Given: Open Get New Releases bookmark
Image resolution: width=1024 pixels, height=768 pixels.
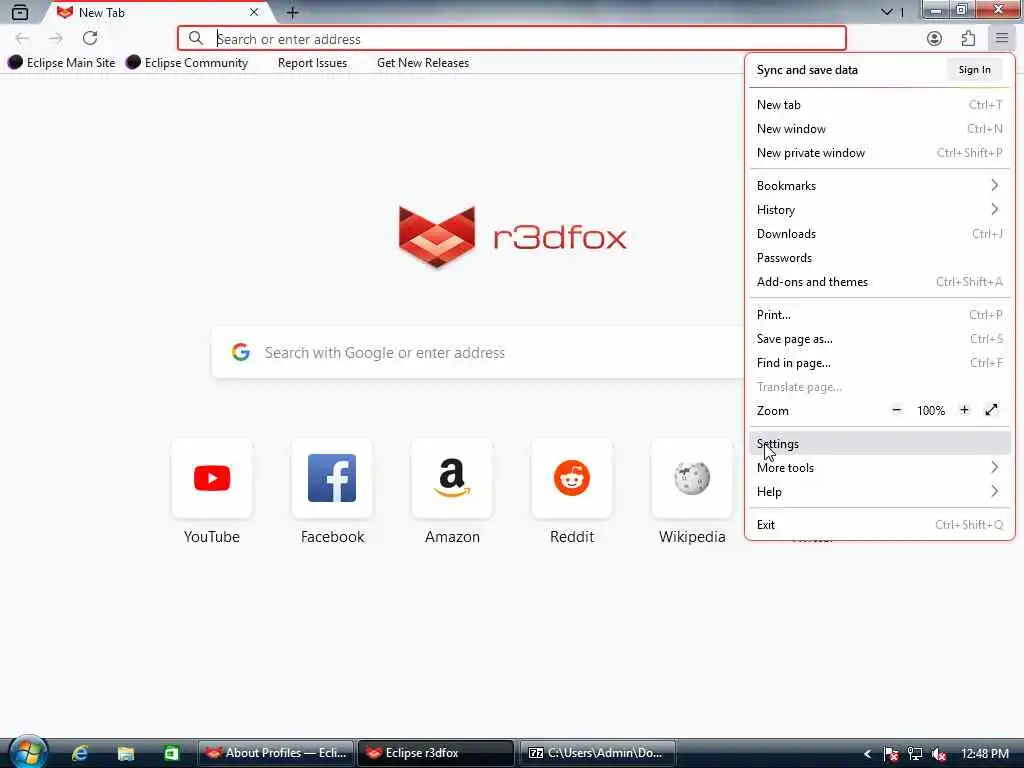Looking at the screenshot, I should 423,63.
